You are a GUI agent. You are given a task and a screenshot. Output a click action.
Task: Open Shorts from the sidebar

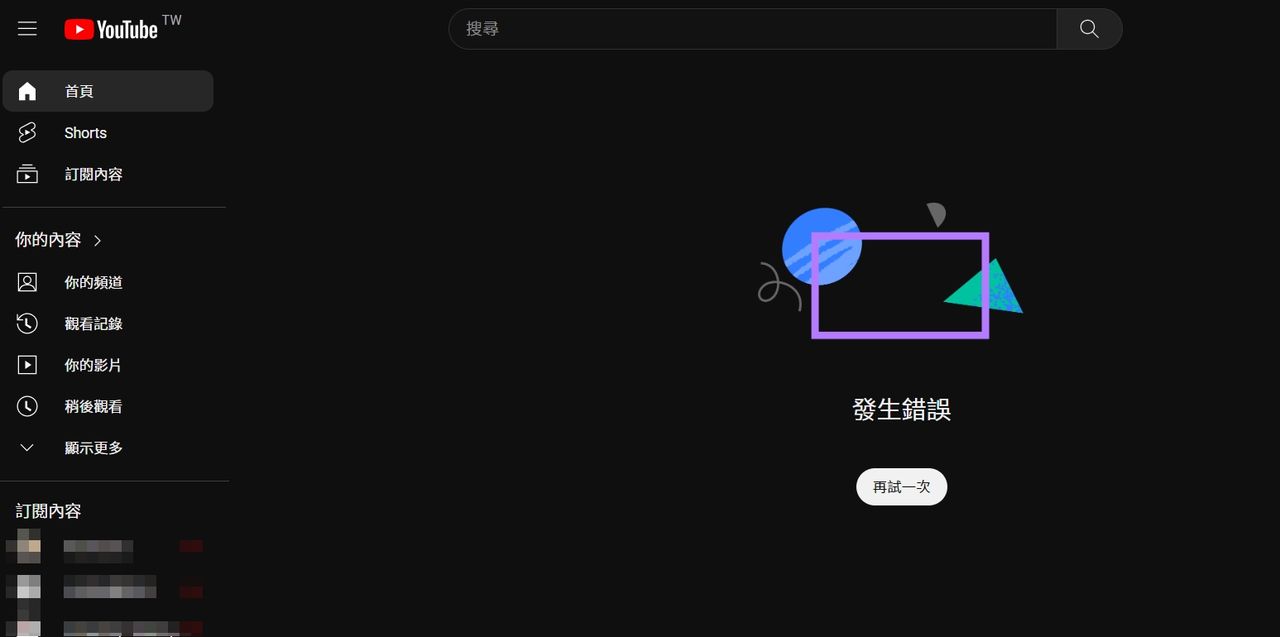(108, 133)
